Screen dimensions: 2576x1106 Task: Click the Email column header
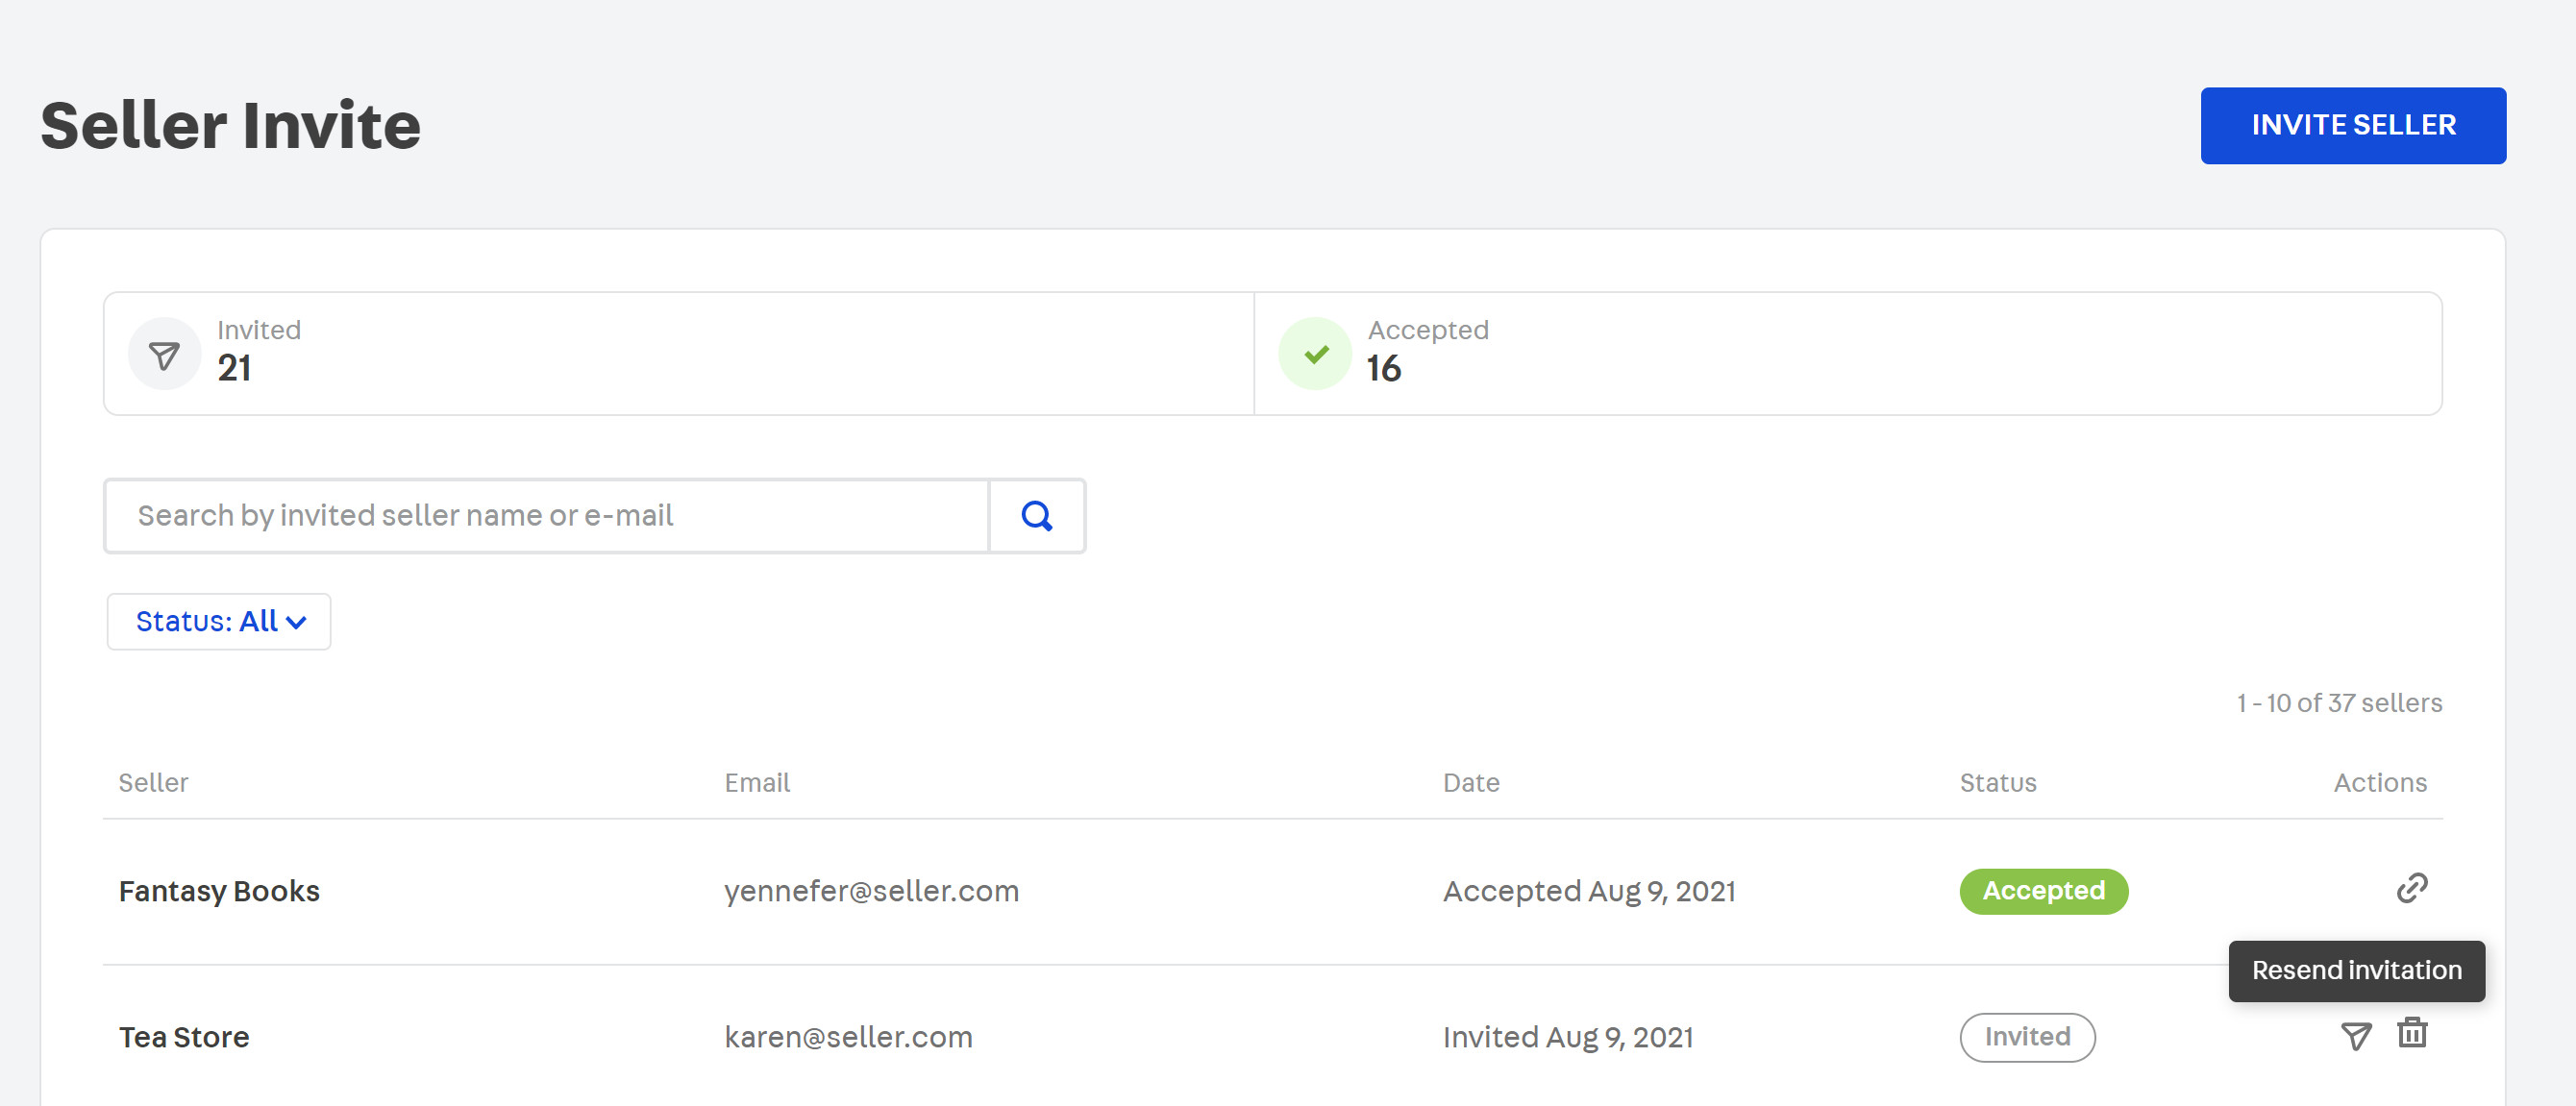click(757, 783)
